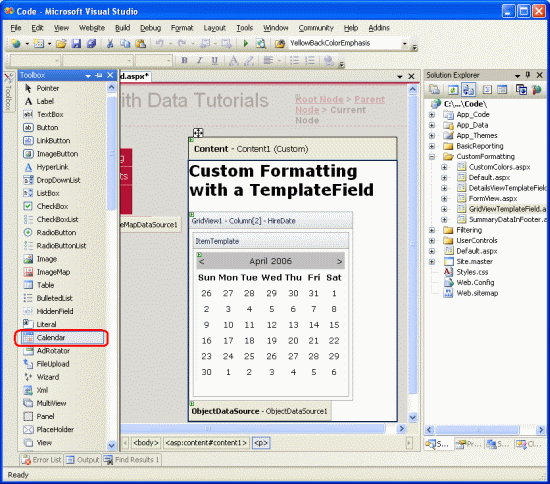This screenshot has height=484, width=550.
Task: Click the <body> tag navigator button
Action: click(x=146, y=443)
